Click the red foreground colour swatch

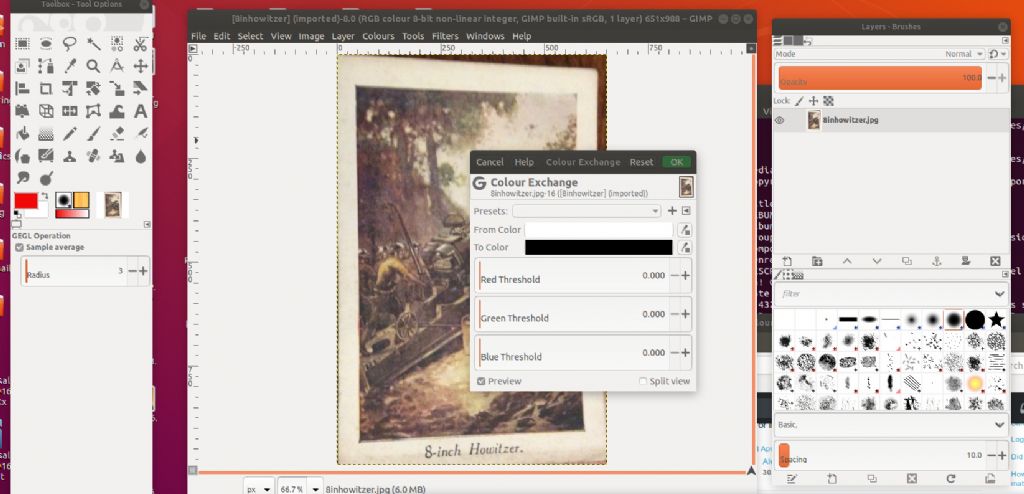(25, 200)
